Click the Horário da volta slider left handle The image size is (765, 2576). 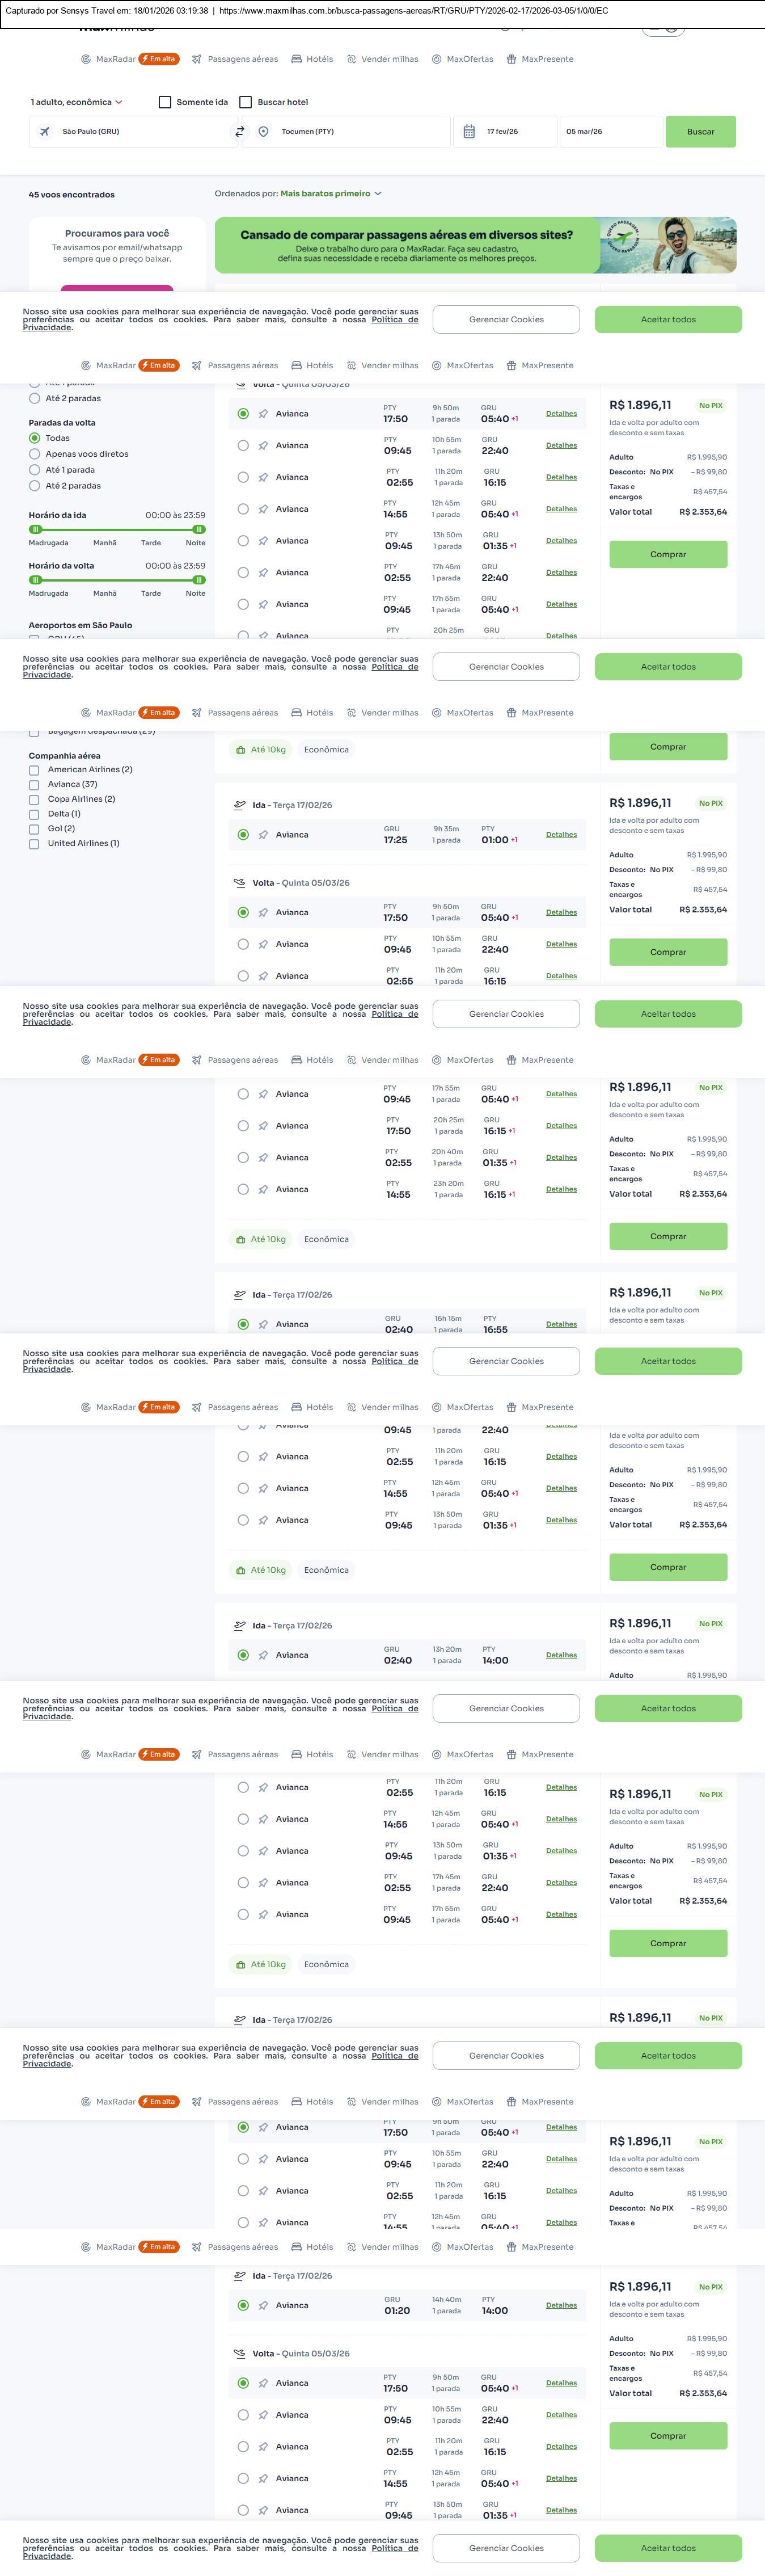[35, 580]
